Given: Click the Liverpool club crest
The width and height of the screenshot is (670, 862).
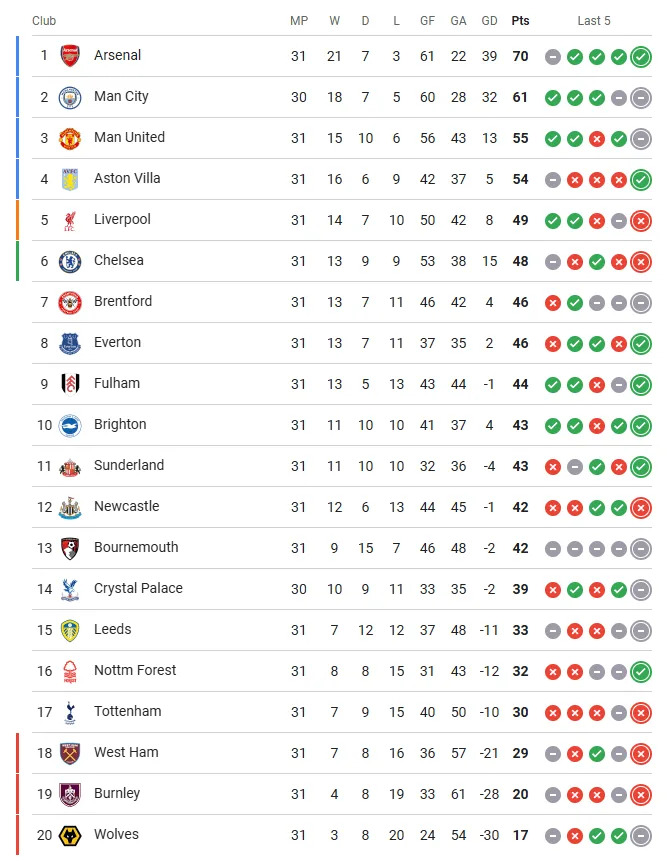Looking at the screenshot, I should click(x=69, y=220).
